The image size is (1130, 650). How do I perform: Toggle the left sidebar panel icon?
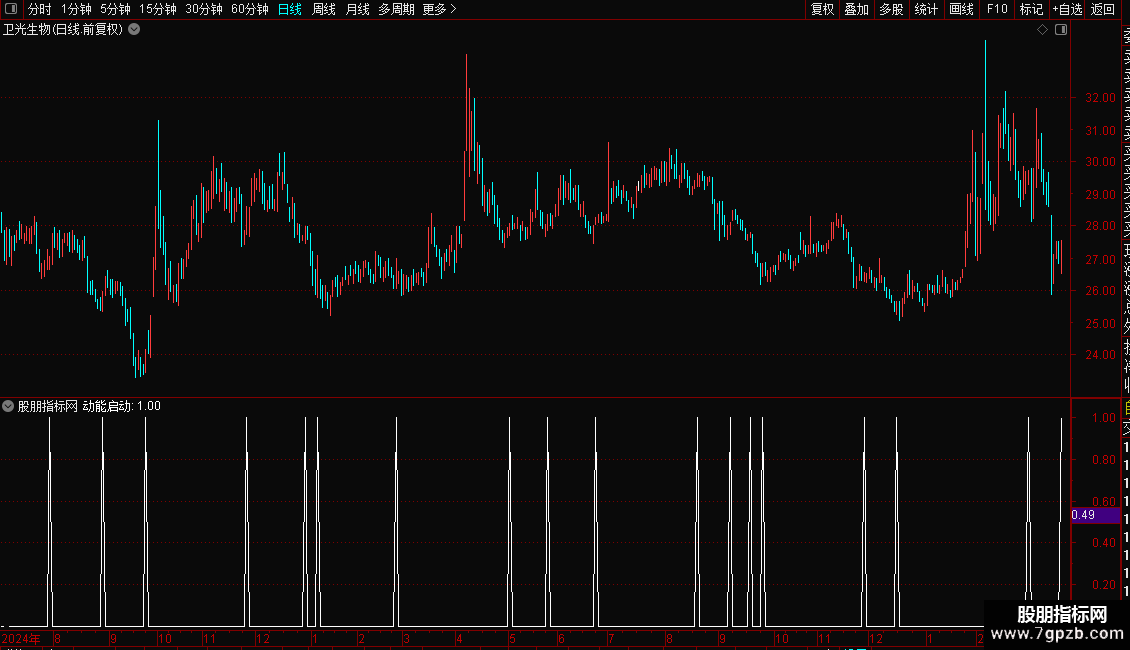click(11, 9)
